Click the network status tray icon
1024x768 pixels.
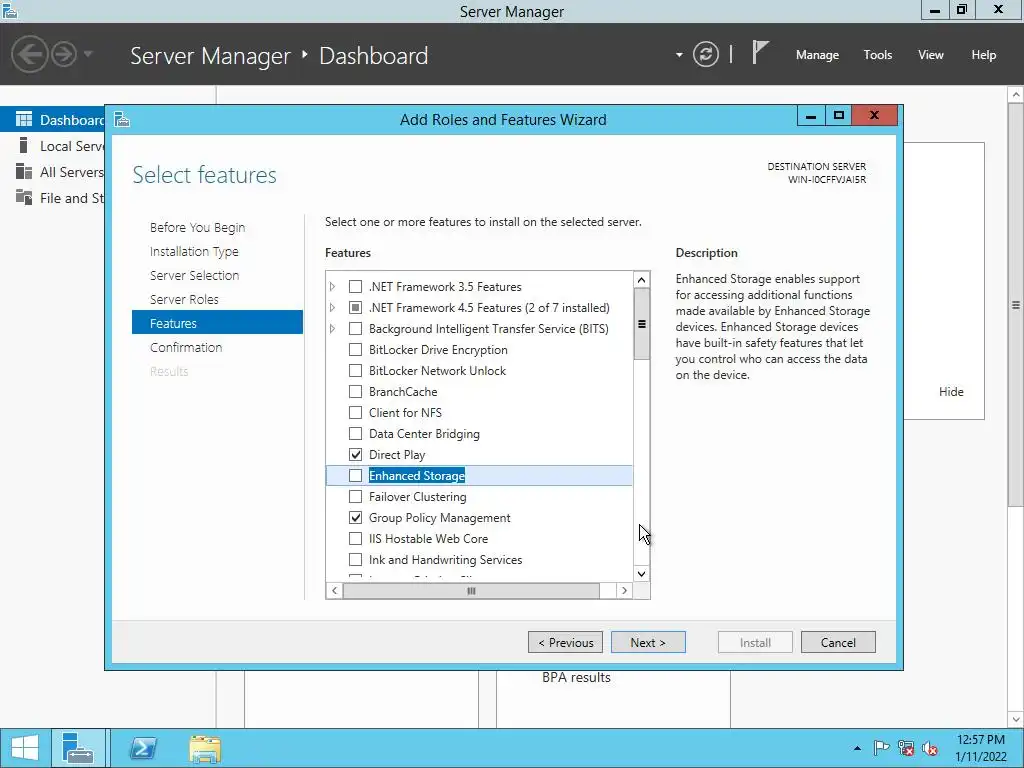(906, 748)
